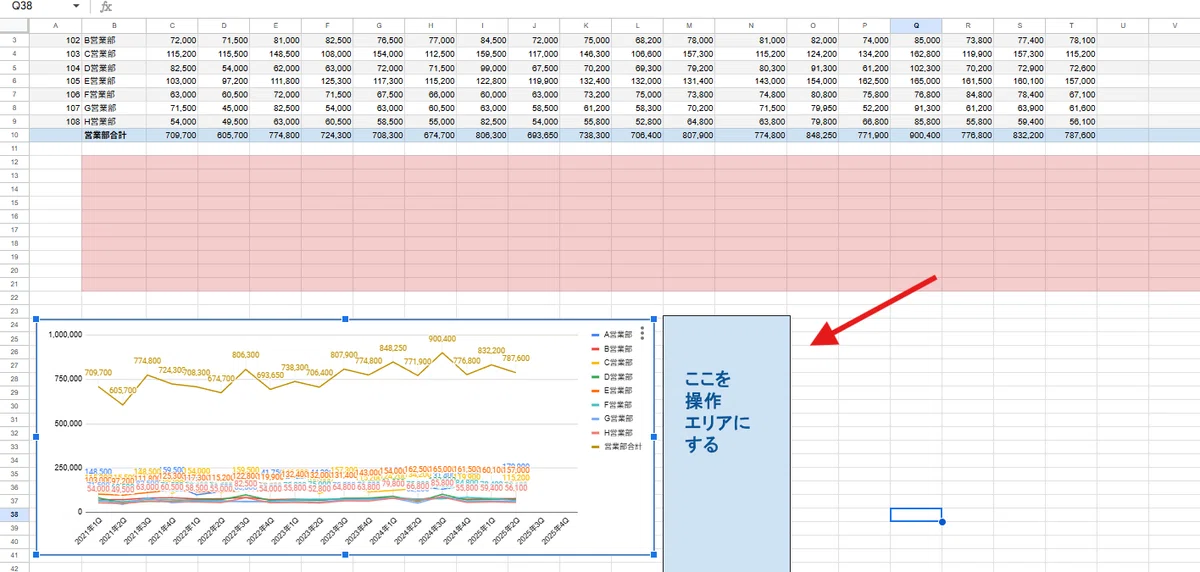Image resolution: width=1200 pixels, height=572 pixels.
Task: Select row header 38
Action: pos(14,515)
